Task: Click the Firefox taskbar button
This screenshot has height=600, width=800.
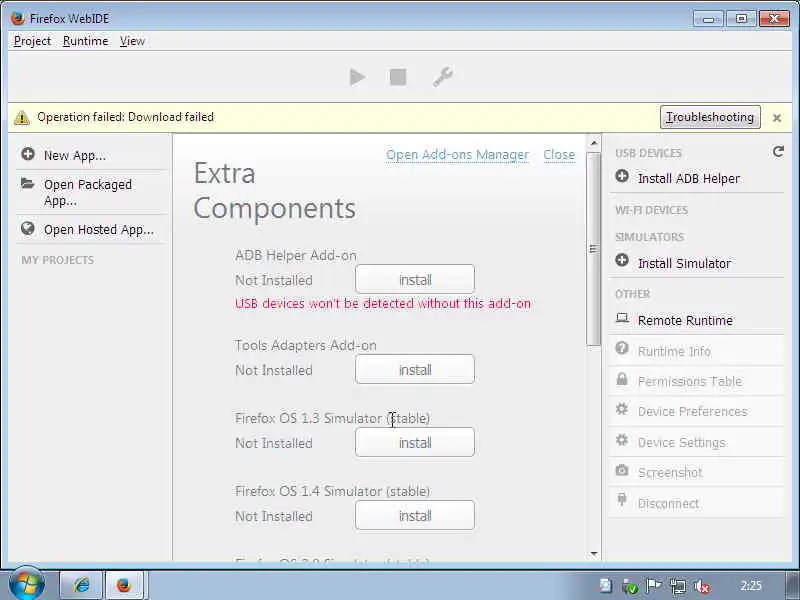Action: (124, 585)
